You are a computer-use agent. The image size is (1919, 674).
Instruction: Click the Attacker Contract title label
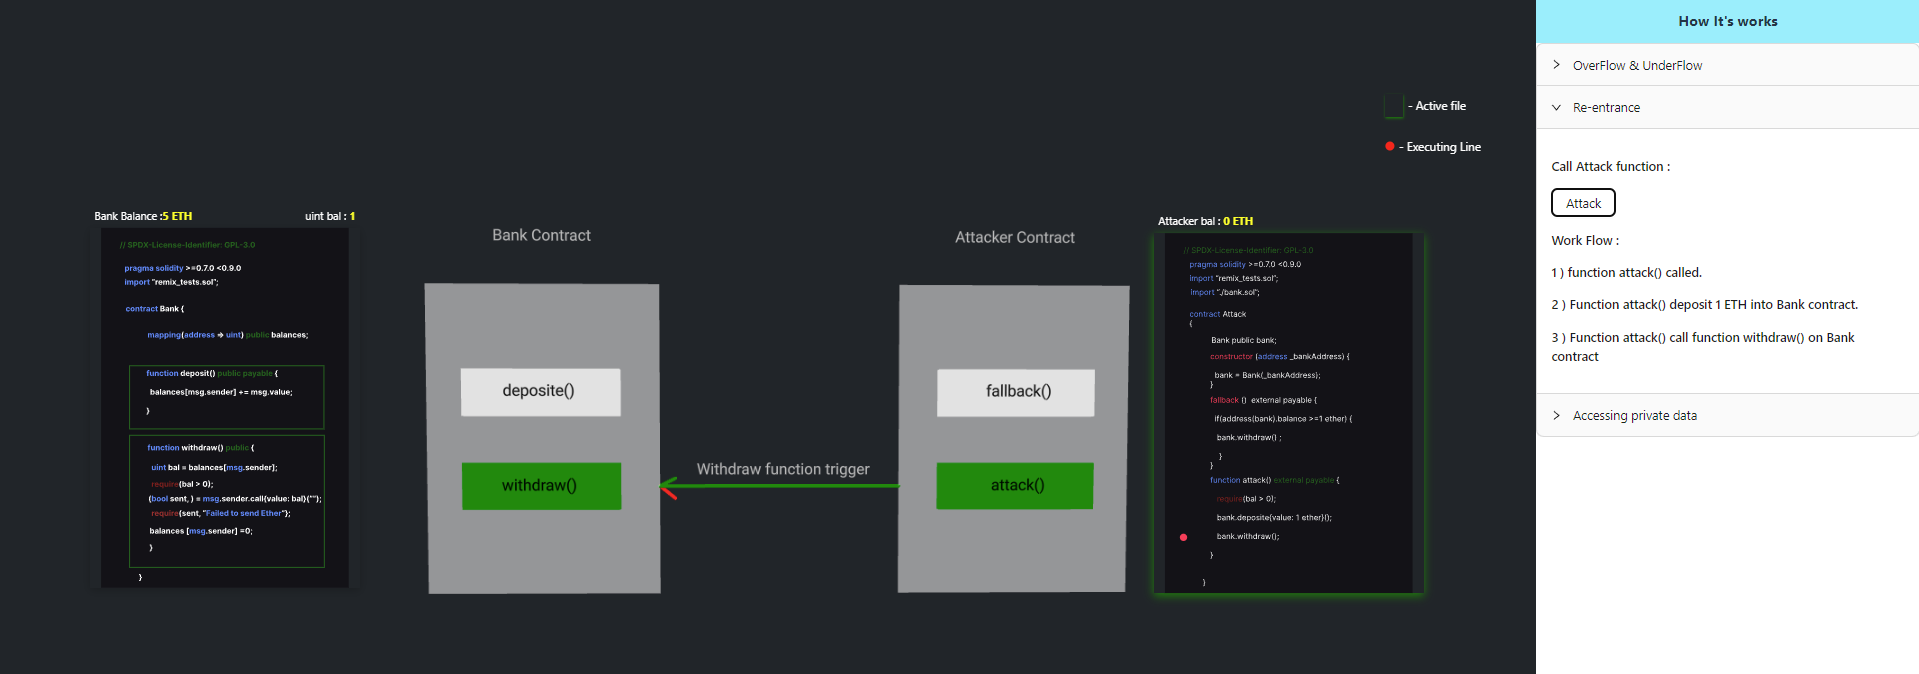[1014, 238]
